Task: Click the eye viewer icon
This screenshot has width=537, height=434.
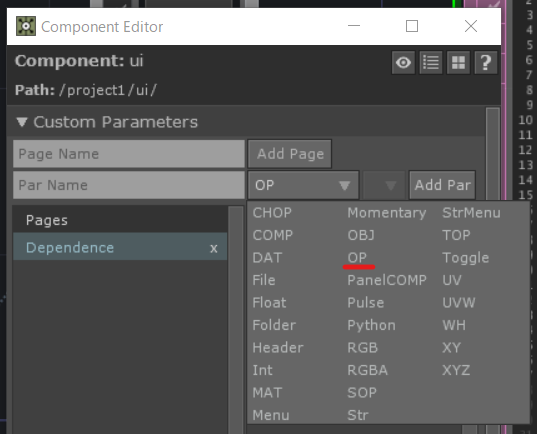Action: pyautogui.click(x=403, y=63)
